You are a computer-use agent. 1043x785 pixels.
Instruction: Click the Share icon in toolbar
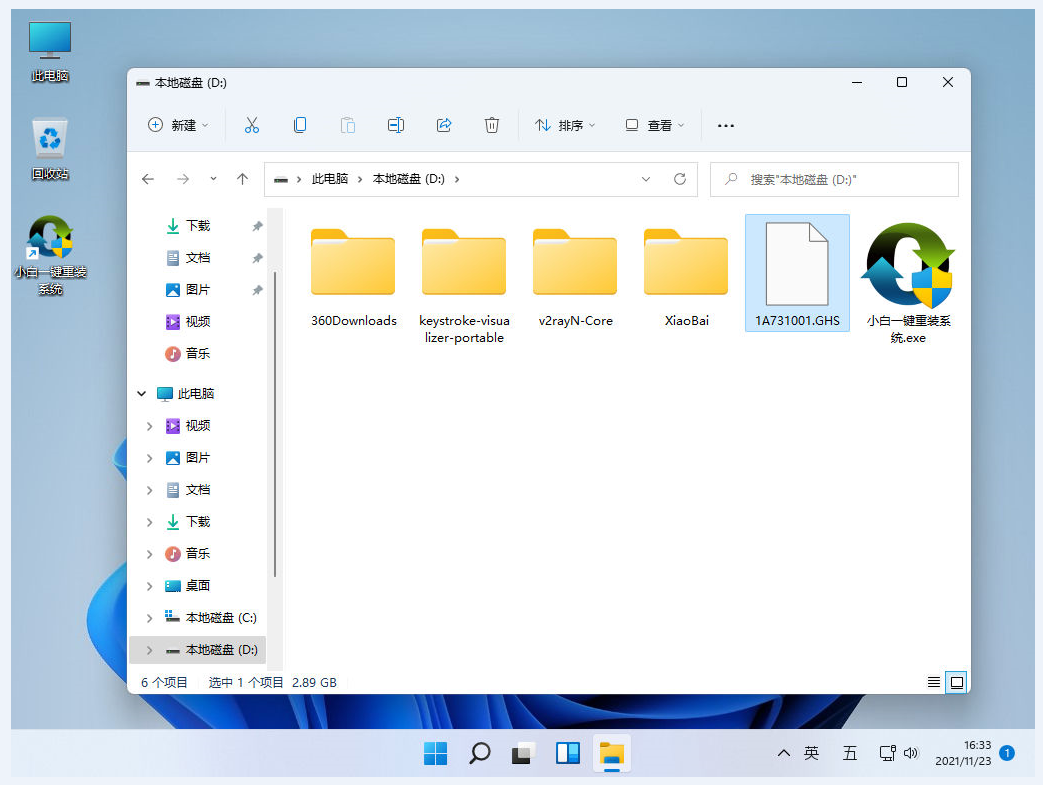[x=444, y=125]
